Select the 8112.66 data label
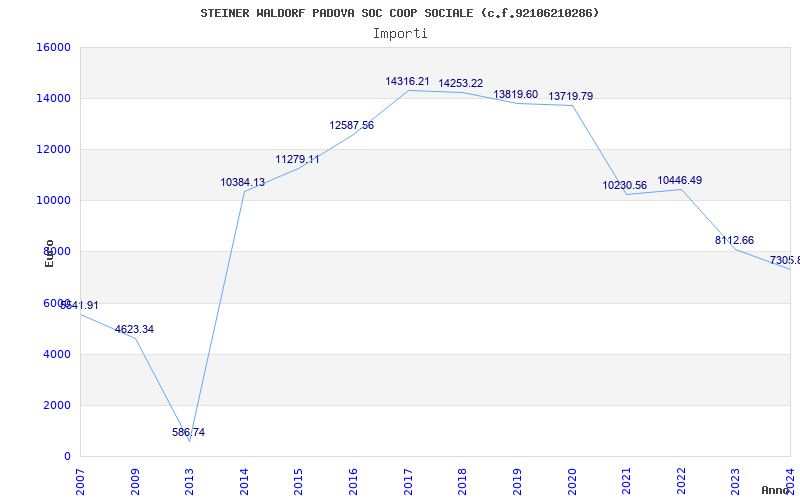800x500 pixels. click(734, 240)
